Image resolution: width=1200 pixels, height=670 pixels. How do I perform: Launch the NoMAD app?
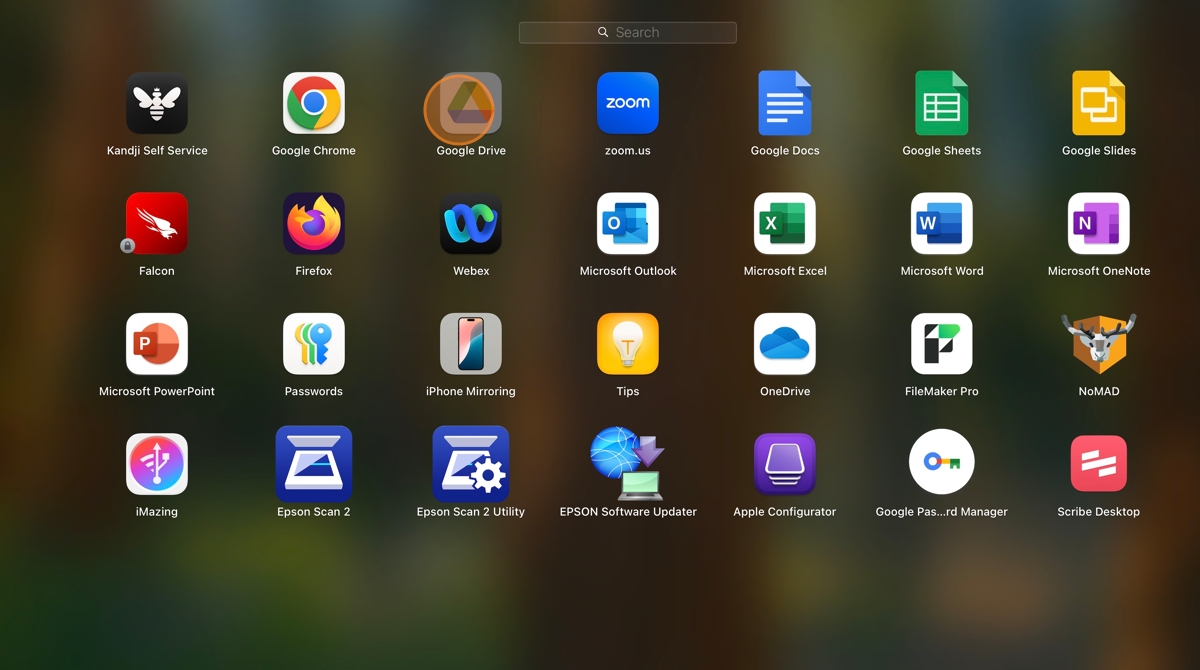point(1099,344)
